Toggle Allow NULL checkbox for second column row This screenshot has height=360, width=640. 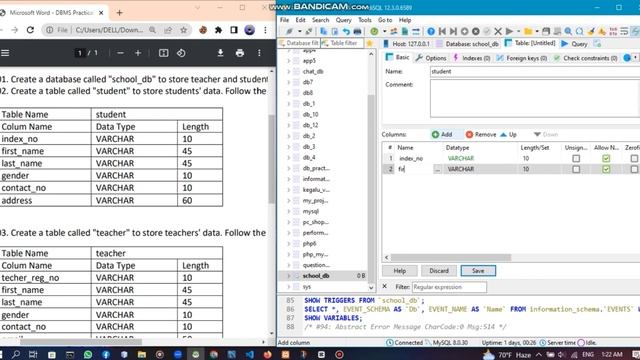(x=606, y=169)
